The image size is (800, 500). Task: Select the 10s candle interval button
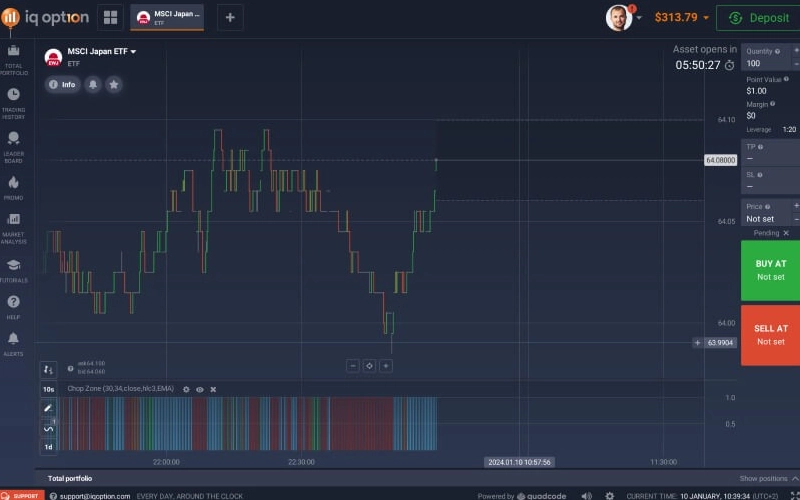click(x=48, y=389)
